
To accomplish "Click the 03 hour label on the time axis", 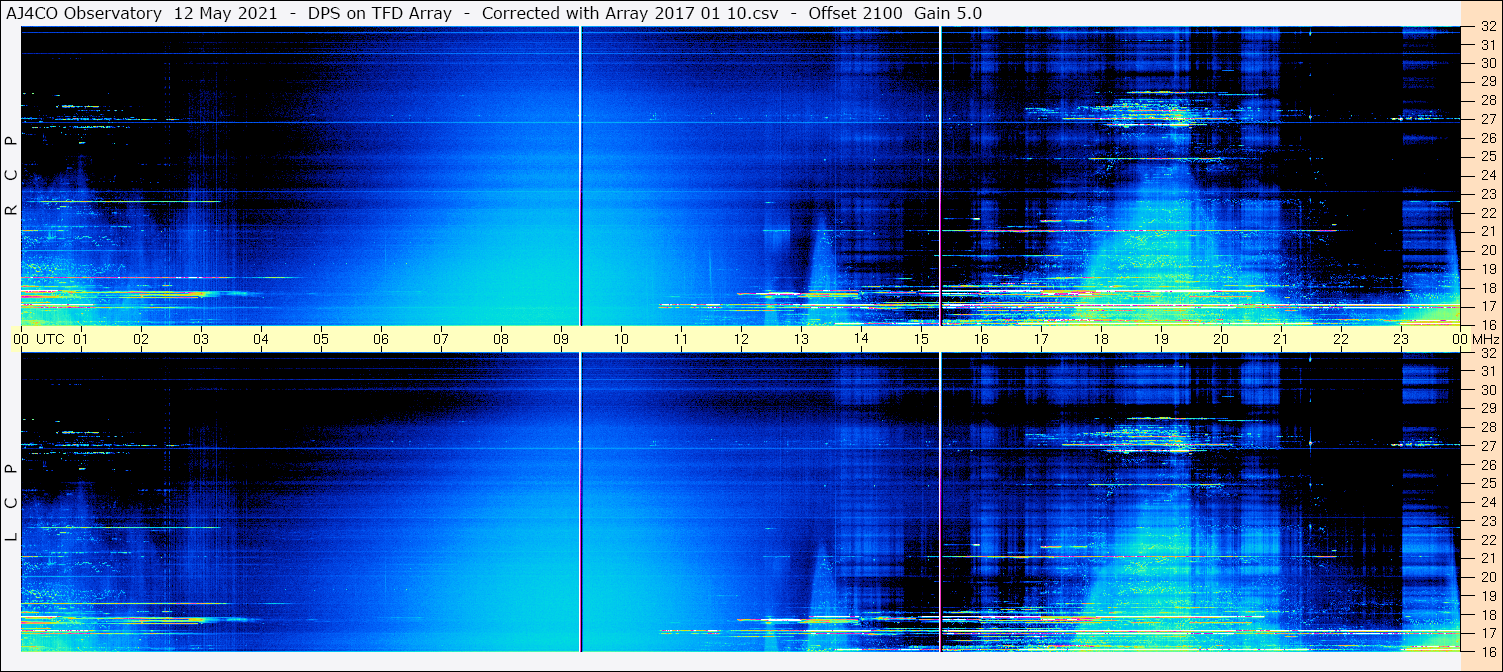I will [201, 339].
